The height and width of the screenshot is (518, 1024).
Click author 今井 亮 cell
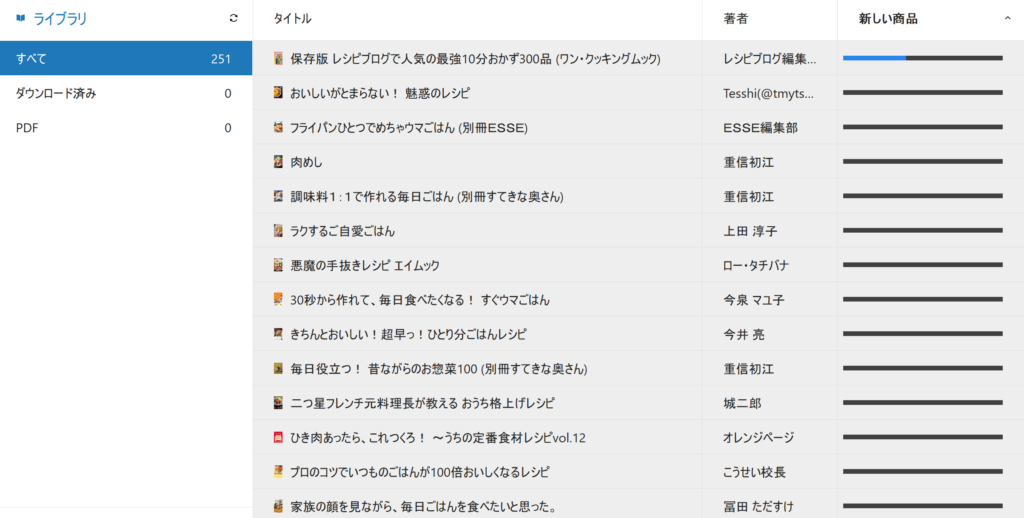click(743, 334)
